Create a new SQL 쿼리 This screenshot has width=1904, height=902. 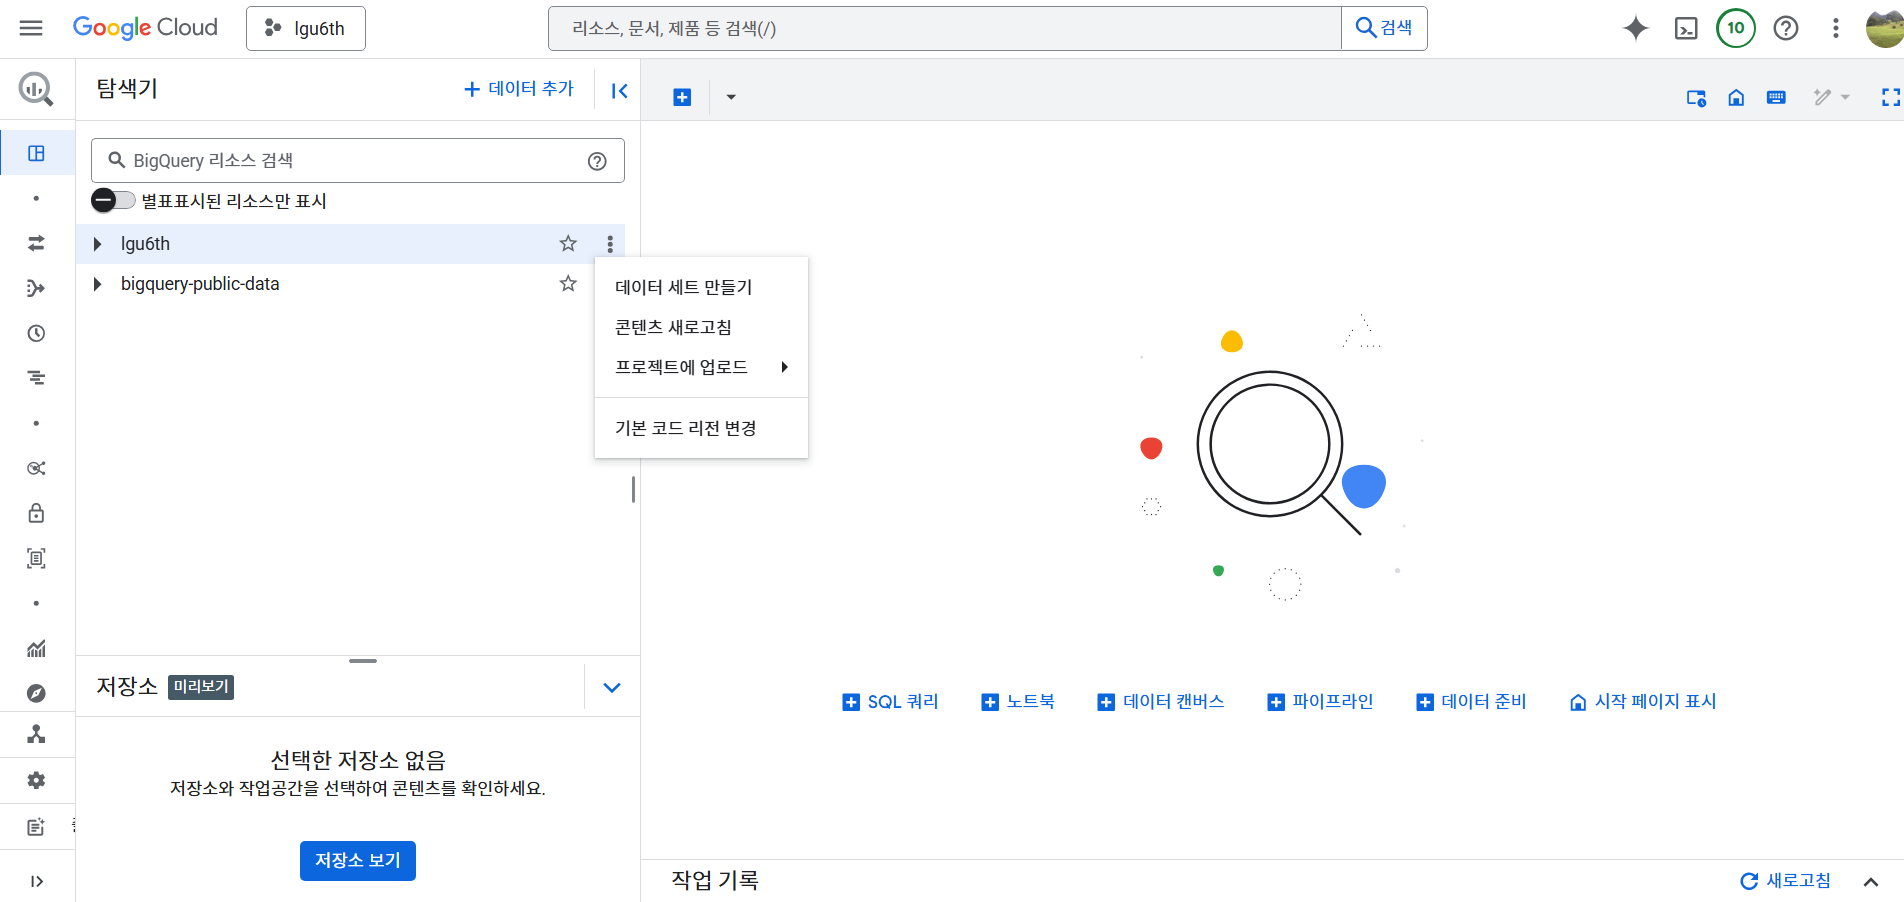coord(891,702)
